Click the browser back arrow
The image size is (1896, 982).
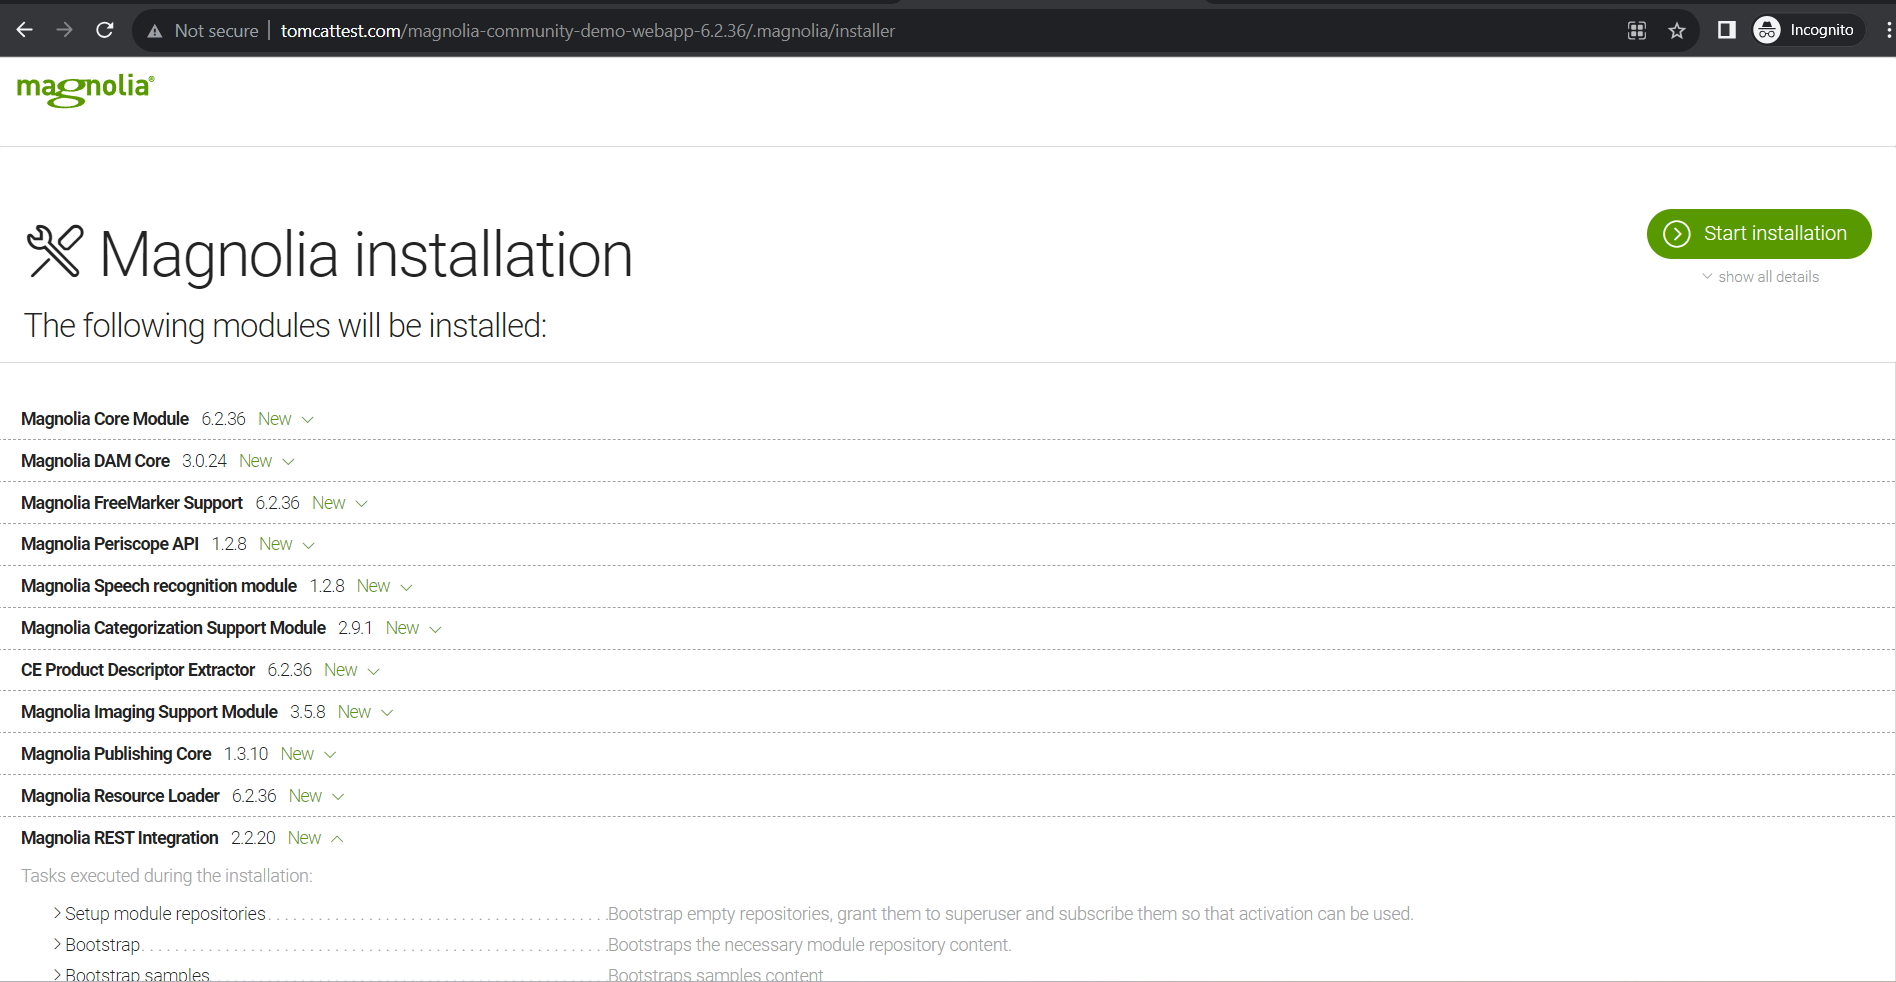pos(25,30)
